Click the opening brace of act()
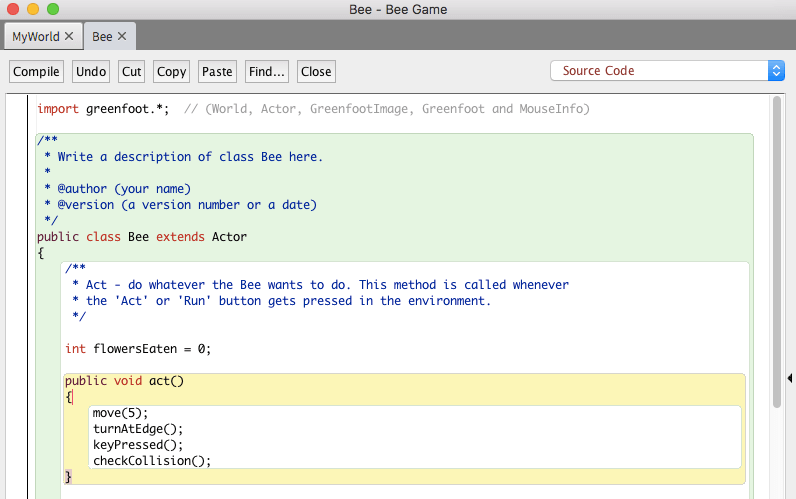The height and width of the screenshot is (499, 796). tap(69, 397)
